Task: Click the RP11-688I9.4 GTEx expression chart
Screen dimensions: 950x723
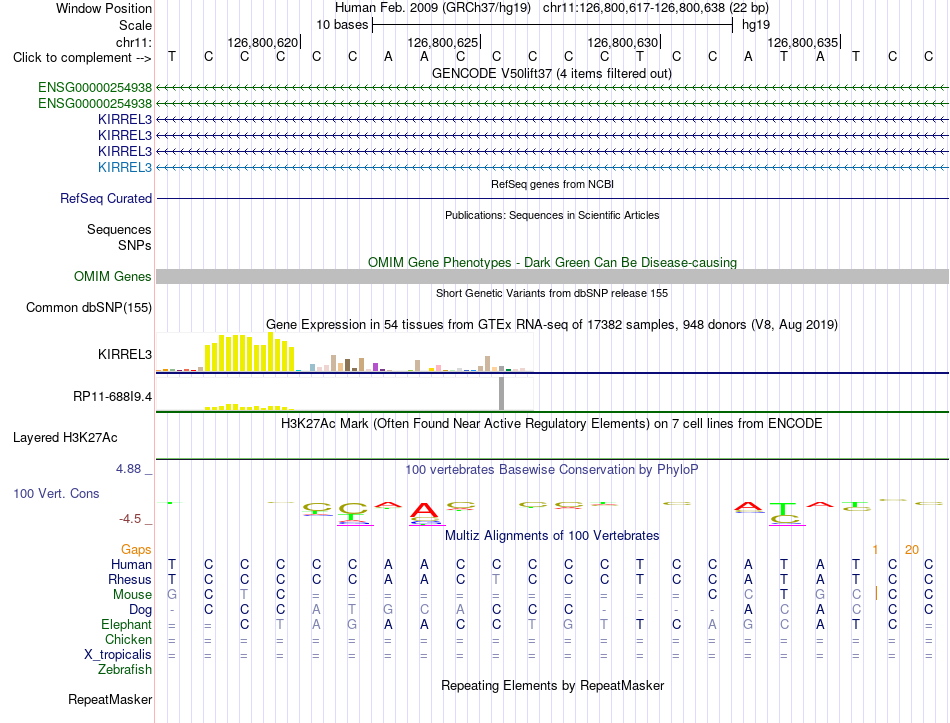Action: (344, 394)
